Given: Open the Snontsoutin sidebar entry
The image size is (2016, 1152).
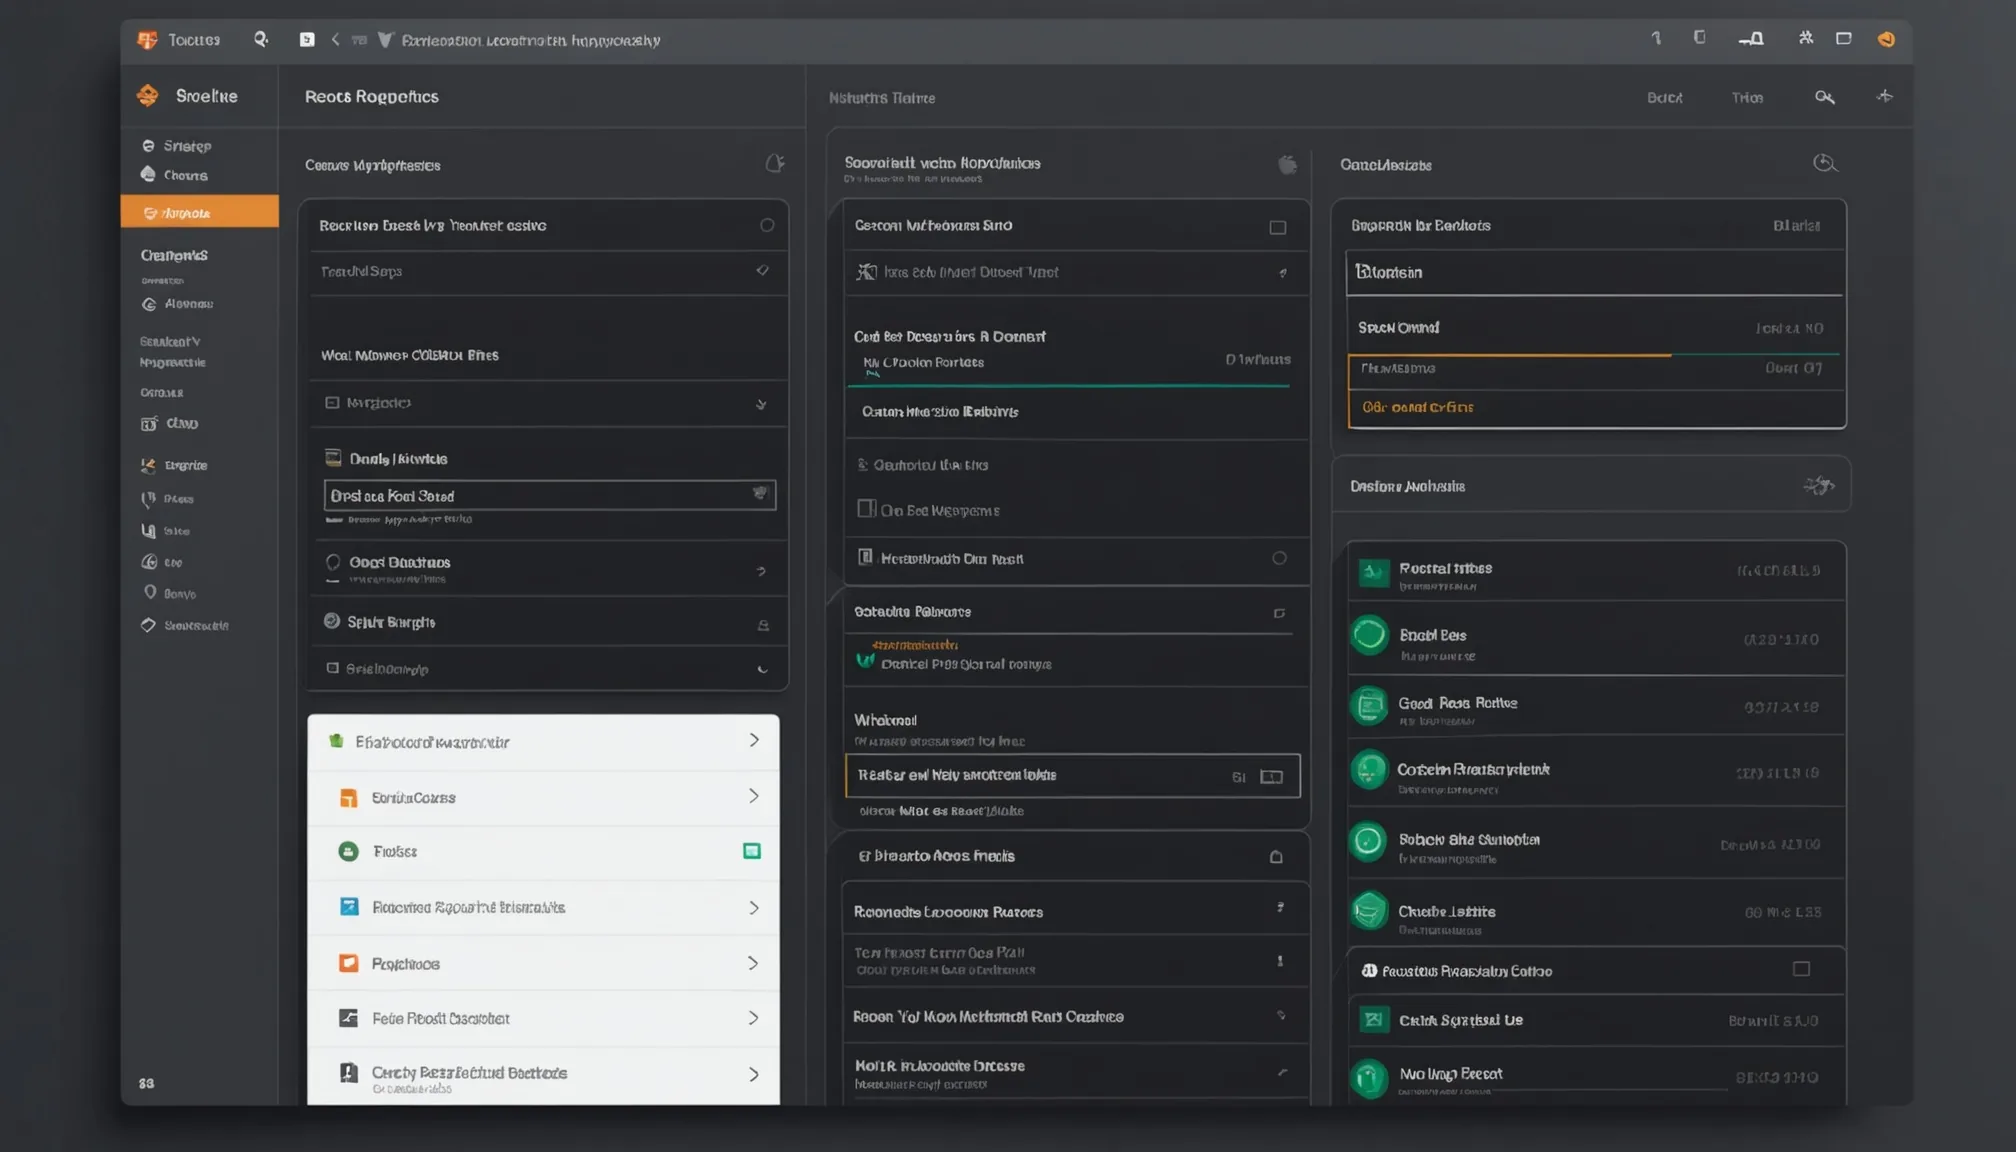Looking at the screenshot, I should pyautogui.click(x=186, y=625).
